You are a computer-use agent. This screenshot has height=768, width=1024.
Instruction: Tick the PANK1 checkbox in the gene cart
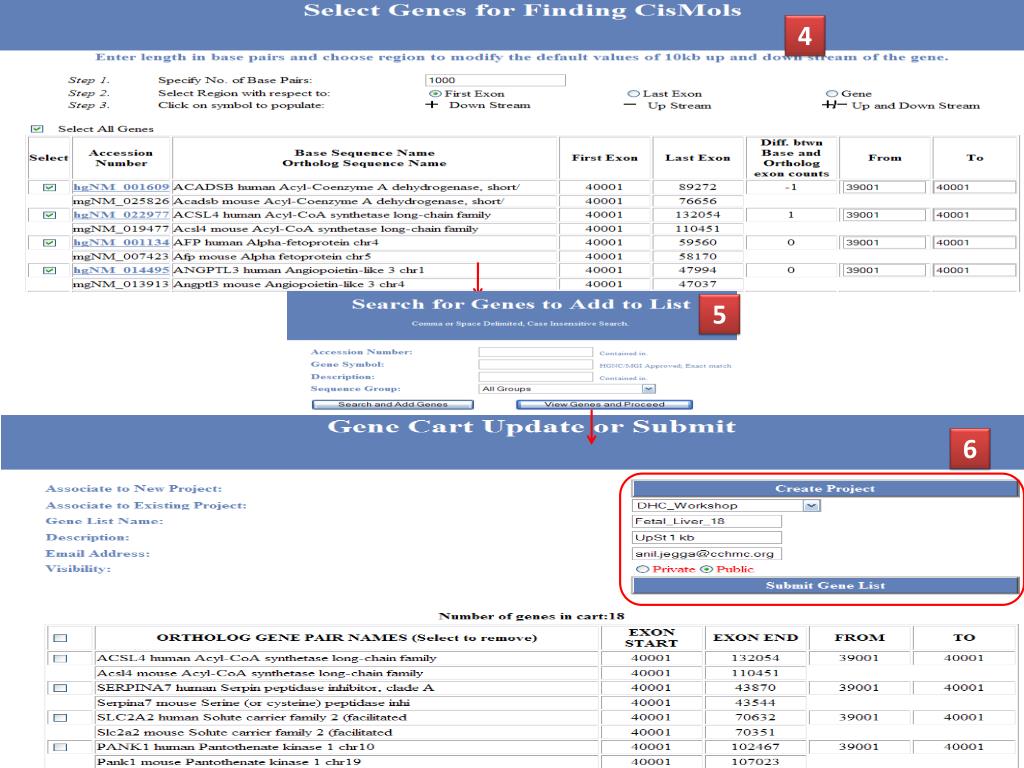60,746
